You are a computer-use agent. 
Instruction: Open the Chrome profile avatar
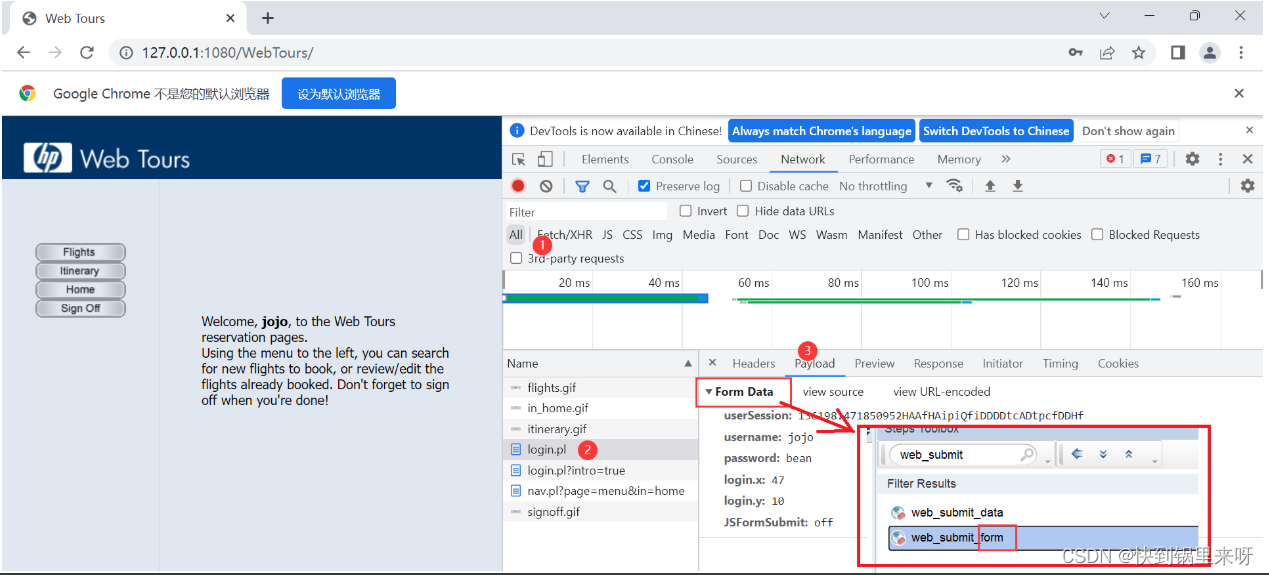[x=1210, y=53]
